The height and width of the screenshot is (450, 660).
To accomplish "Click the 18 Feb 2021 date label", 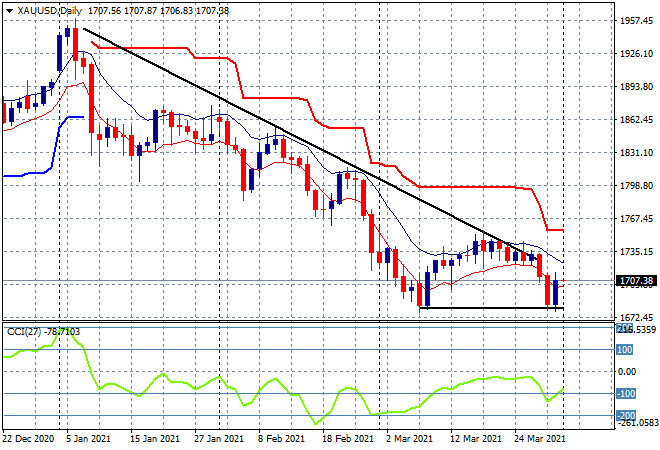I will coord(348,439).
